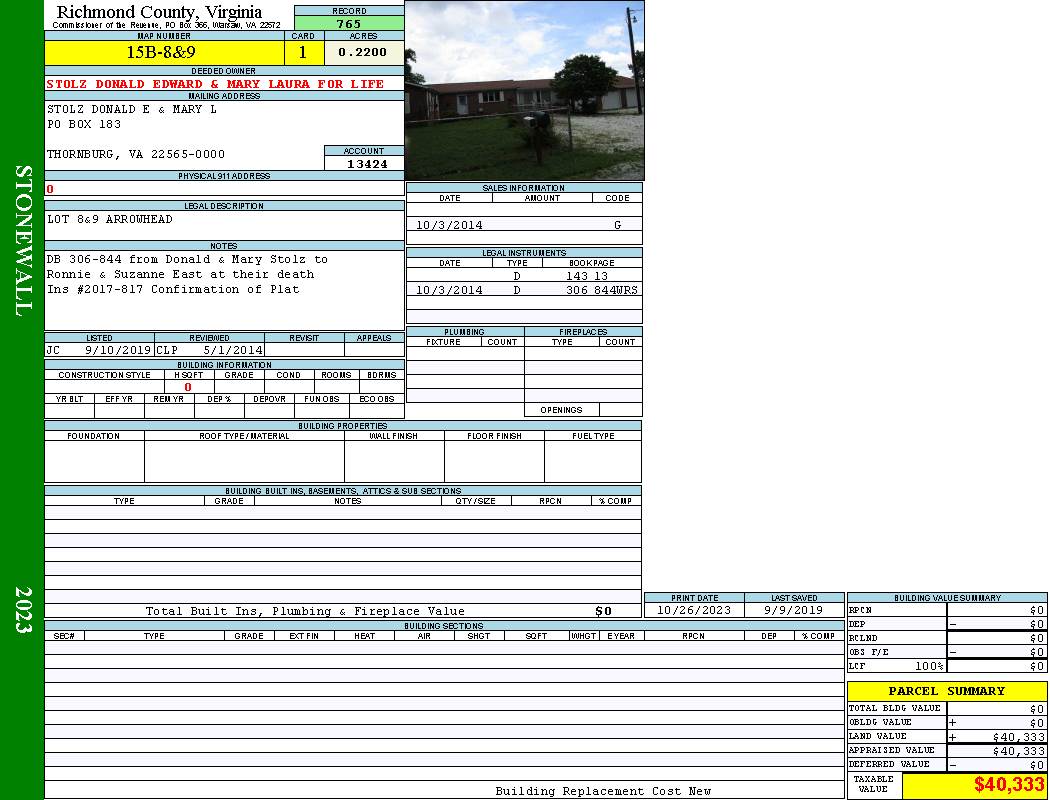Click the mailing address PO Box 183 line
Image resolution: width=1050 pixels, height=800 pixels.
click(x=84, y=124)
